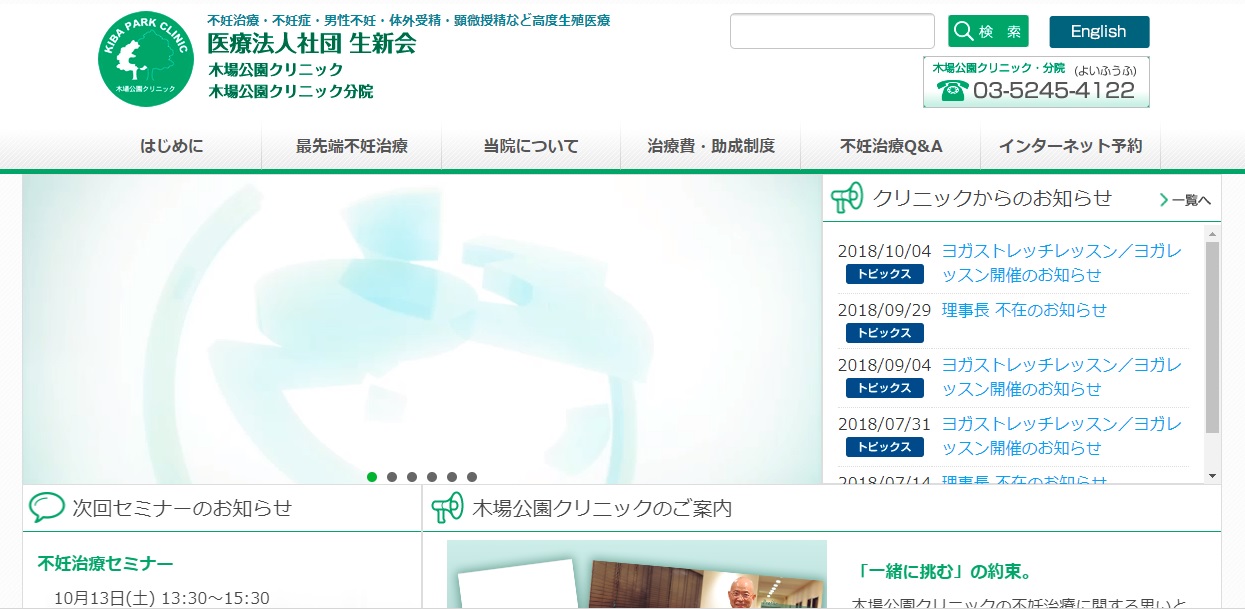The width and height of the screenshot is (1245, 611).
Task: Click the トピックス tag under 2018/09/29
Action: pos(884,333)
